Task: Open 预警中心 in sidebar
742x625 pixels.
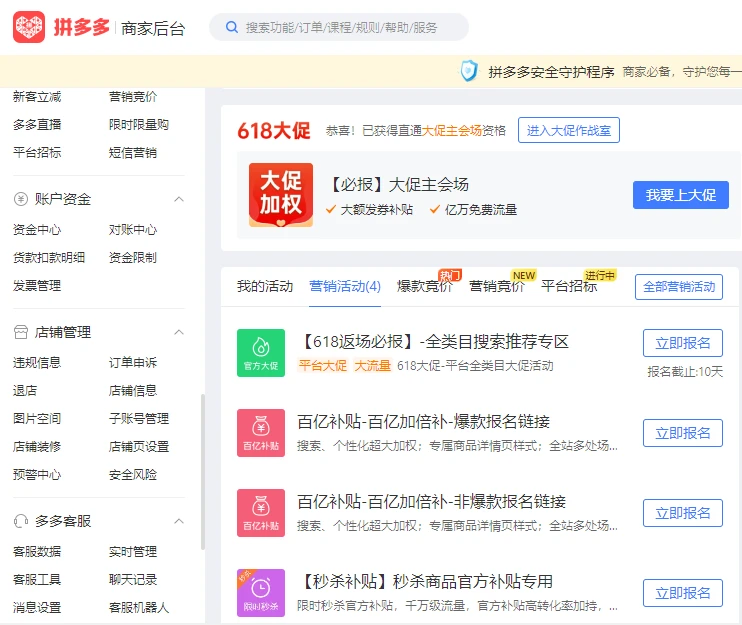Action: (x=37, y=475)
